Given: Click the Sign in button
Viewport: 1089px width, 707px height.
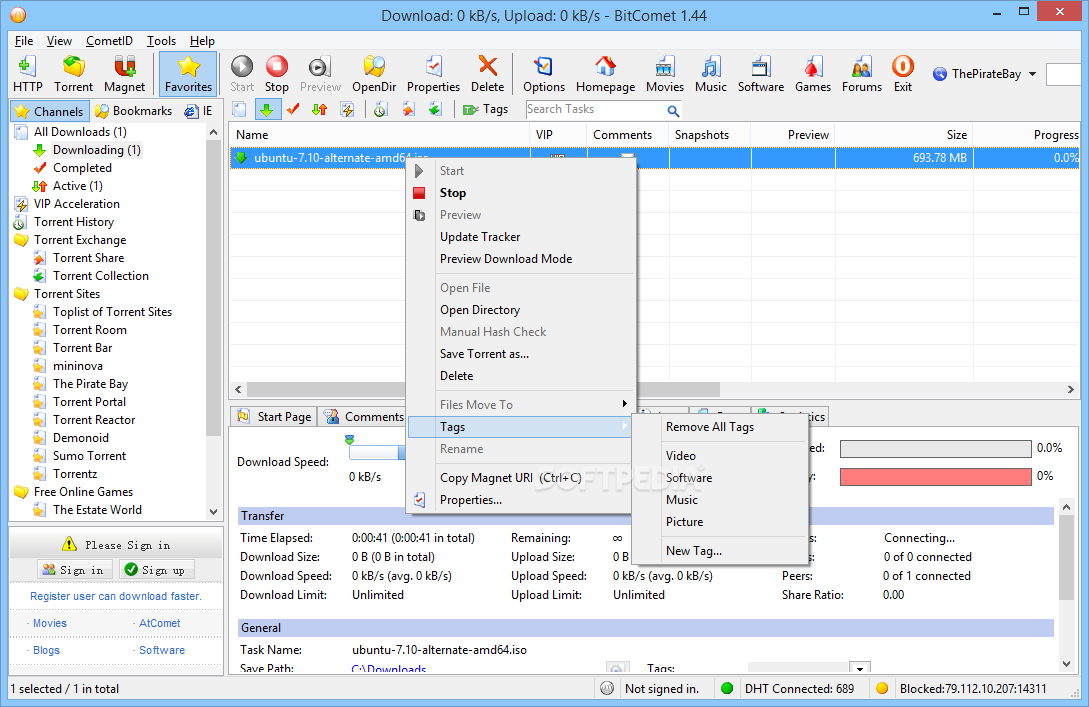Looking at the screenshot, I should coord(73,570).
